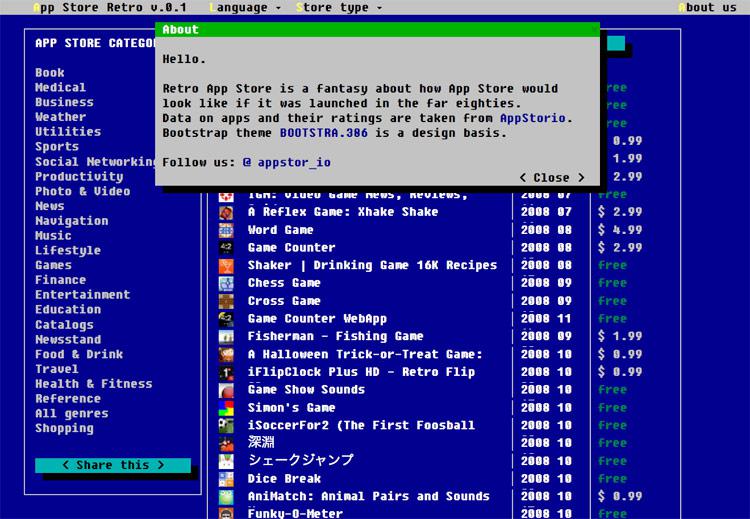
Task: Click the Fisherman Fishing Game icon
Action: pyautogui.click(x=227, y=337)
